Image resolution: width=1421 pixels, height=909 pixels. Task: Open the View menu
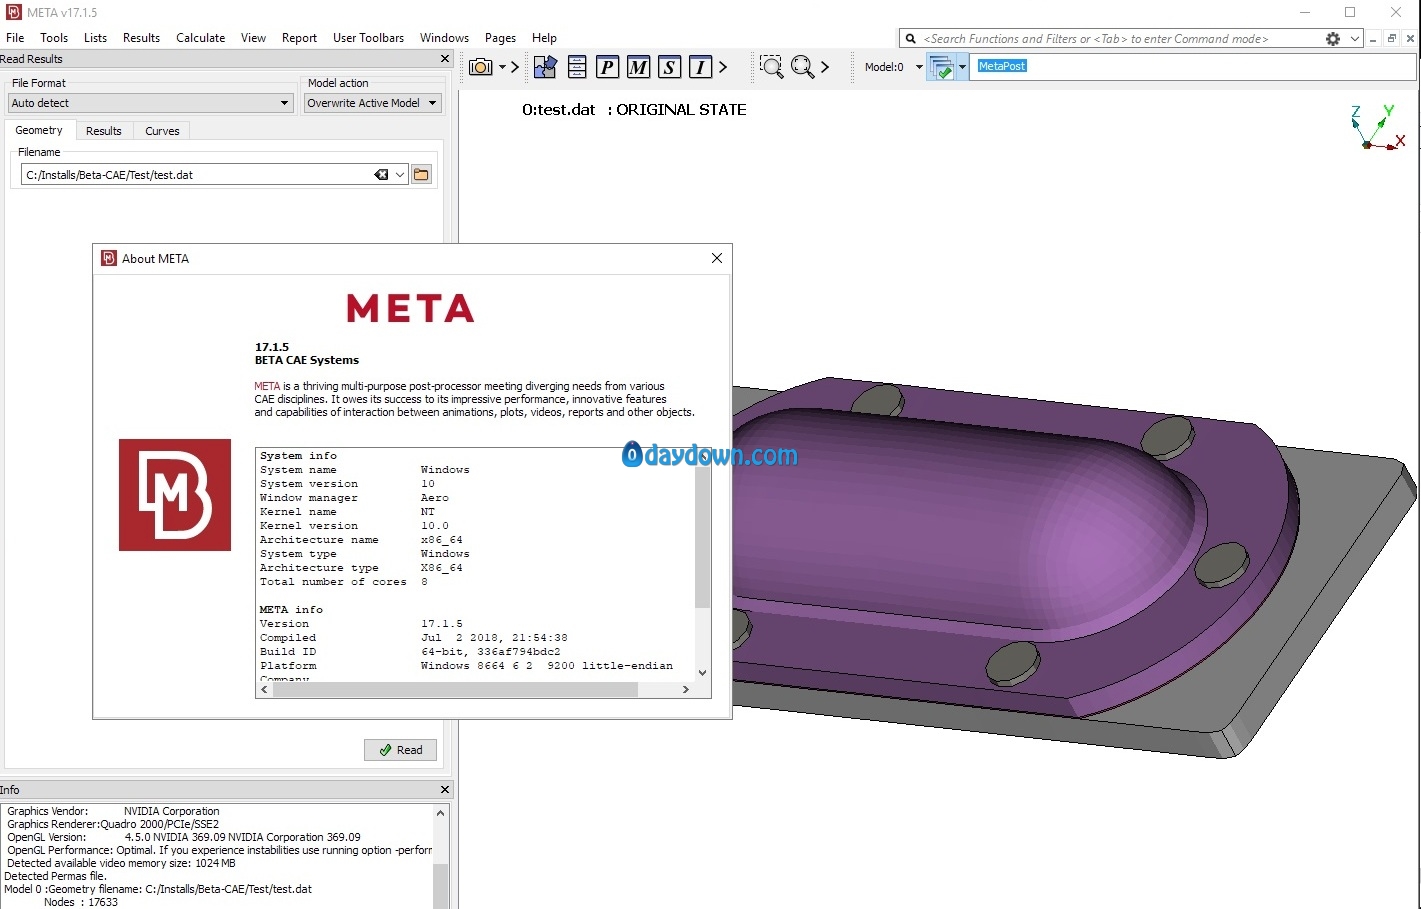pos(253,38)
